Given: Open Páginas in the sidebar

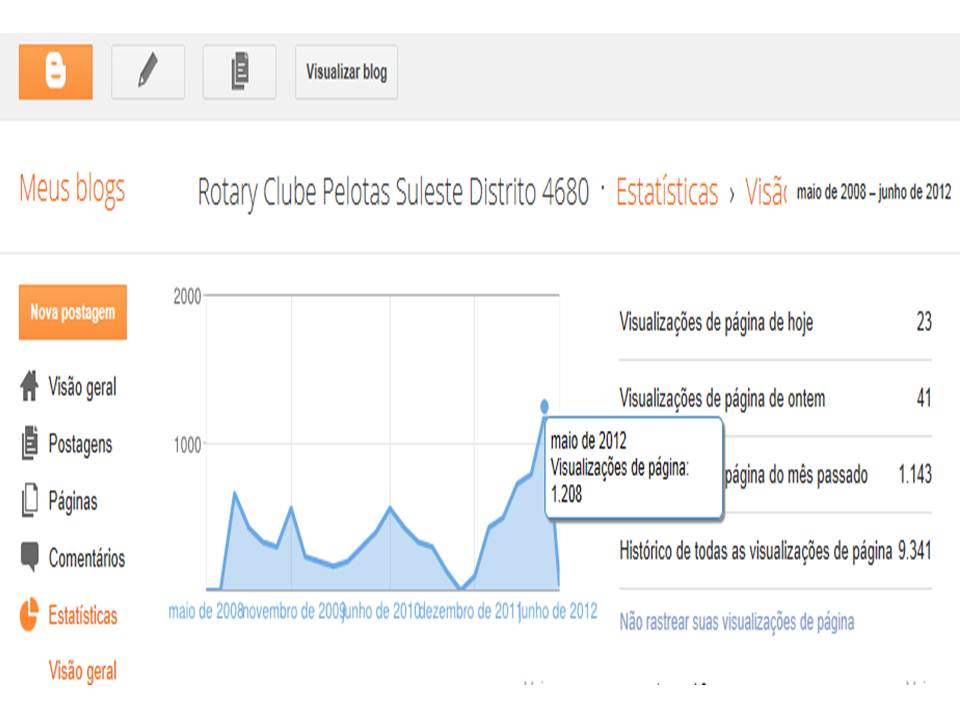Looking at the screenshot, I should pos(73,501).
